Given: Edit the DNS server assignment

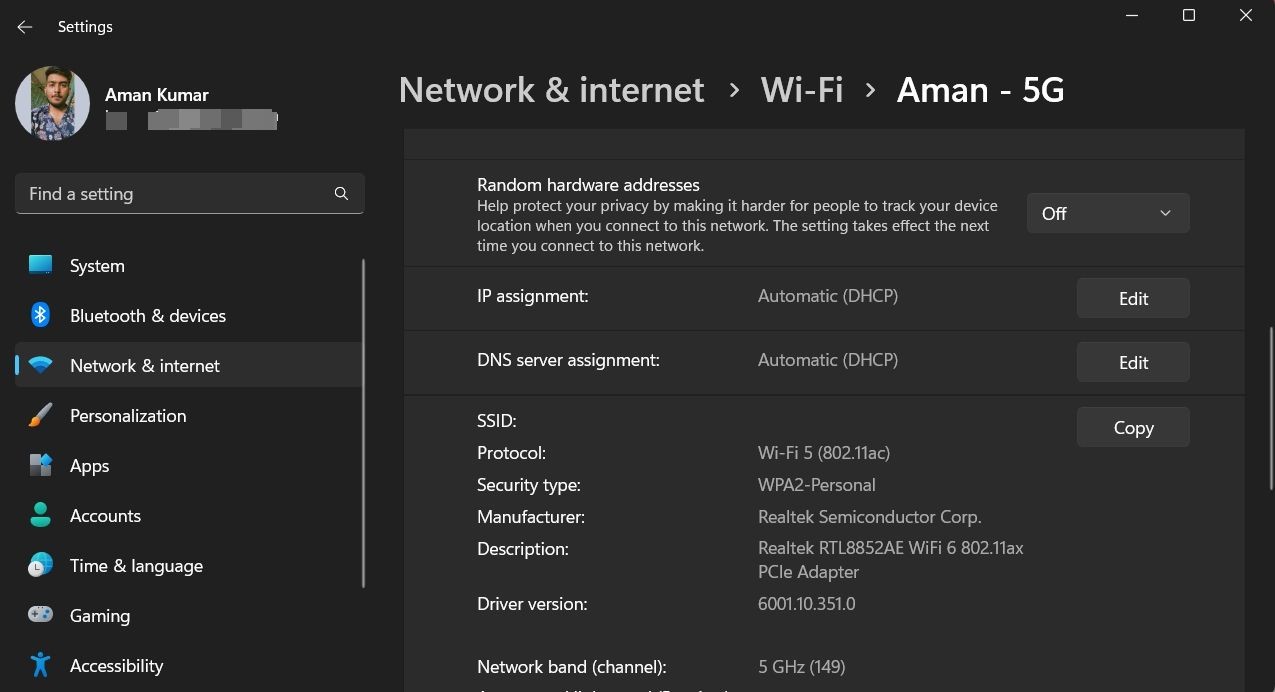Looking at the screenshot, I should pyautogui.click(x=1133, y=362).
